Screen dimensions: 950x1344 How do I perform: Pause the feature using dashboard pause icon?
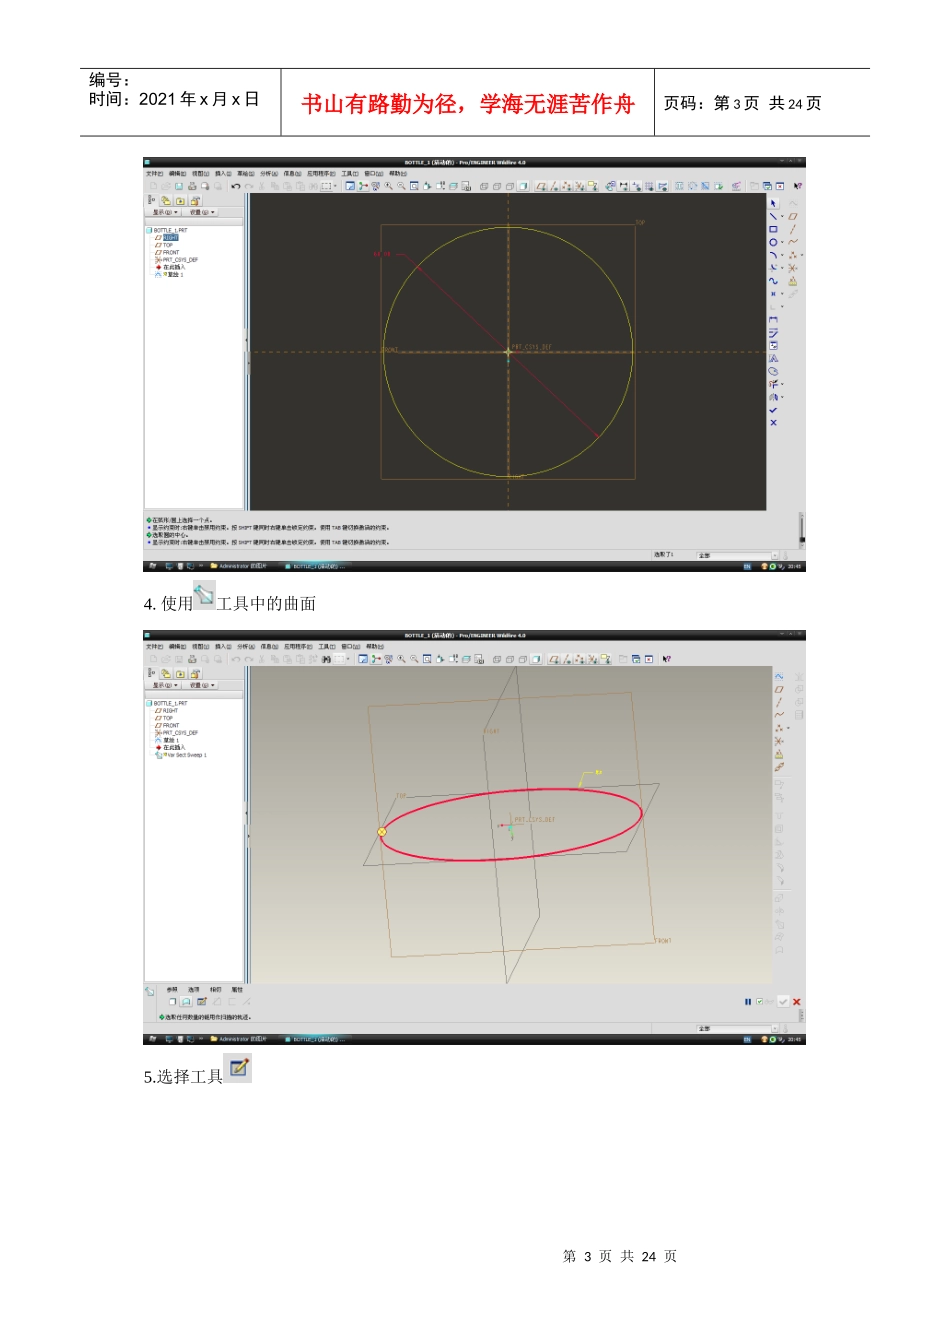click(748, 1002)
